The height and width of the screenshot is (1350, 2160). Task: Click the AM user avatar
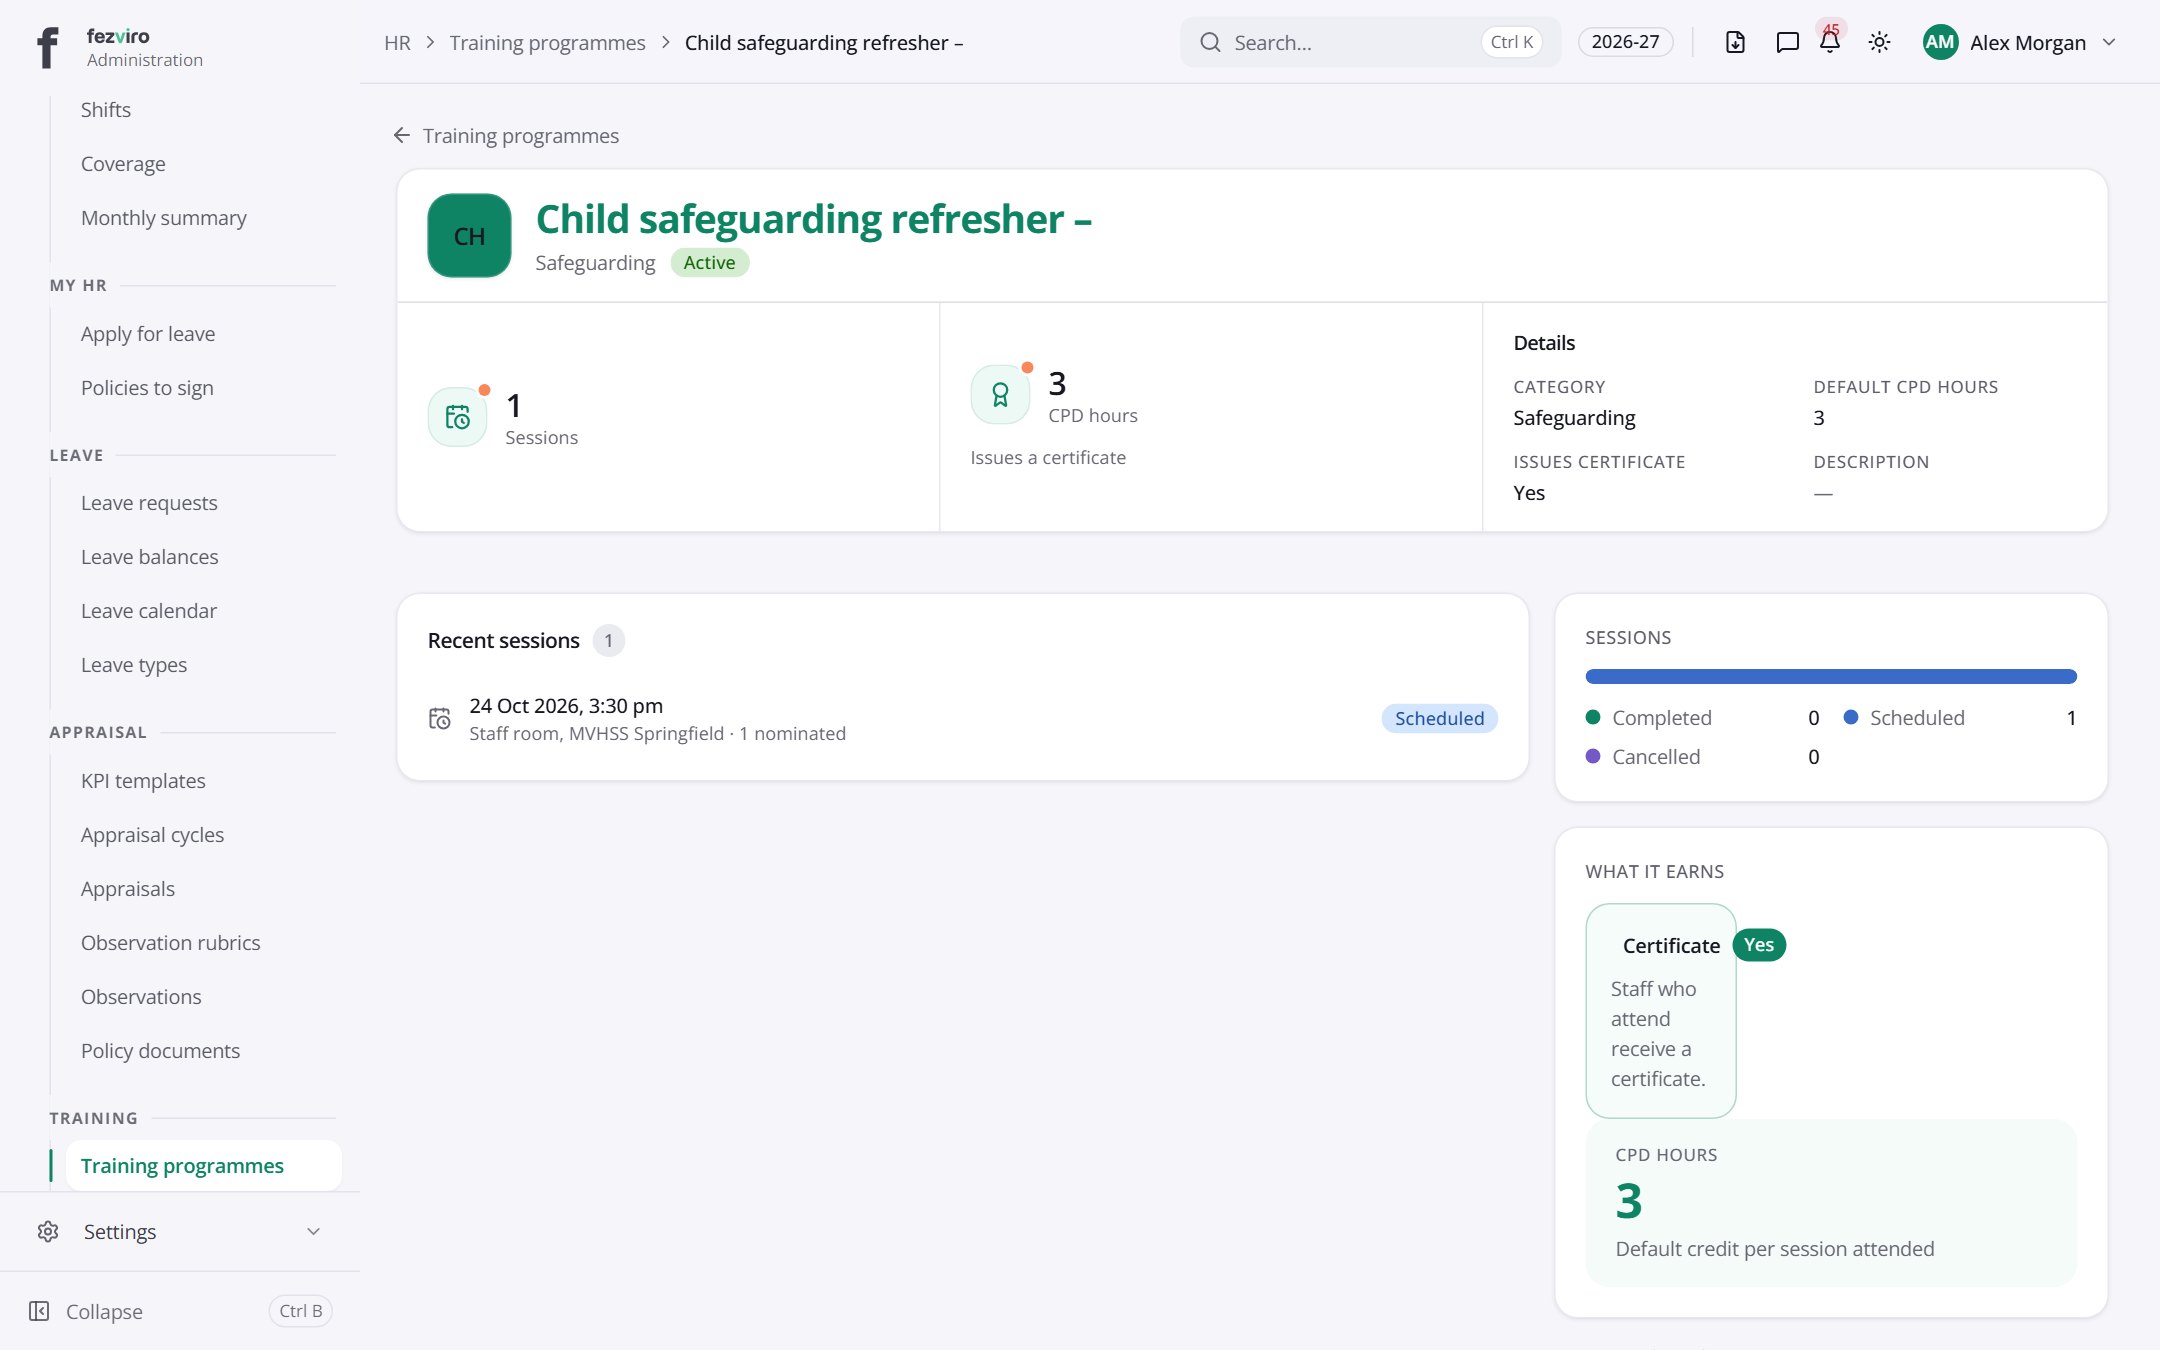click(x=1940, y=42)
